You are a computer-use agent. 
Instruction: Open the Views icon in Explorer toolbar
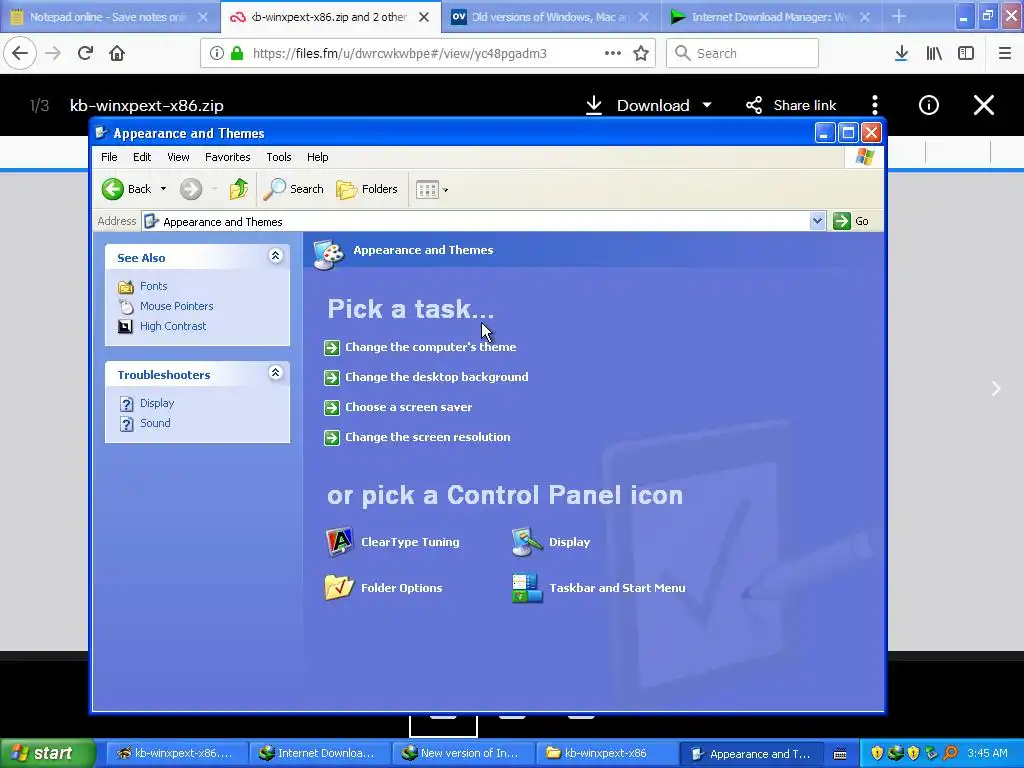[x=427, y=190]
